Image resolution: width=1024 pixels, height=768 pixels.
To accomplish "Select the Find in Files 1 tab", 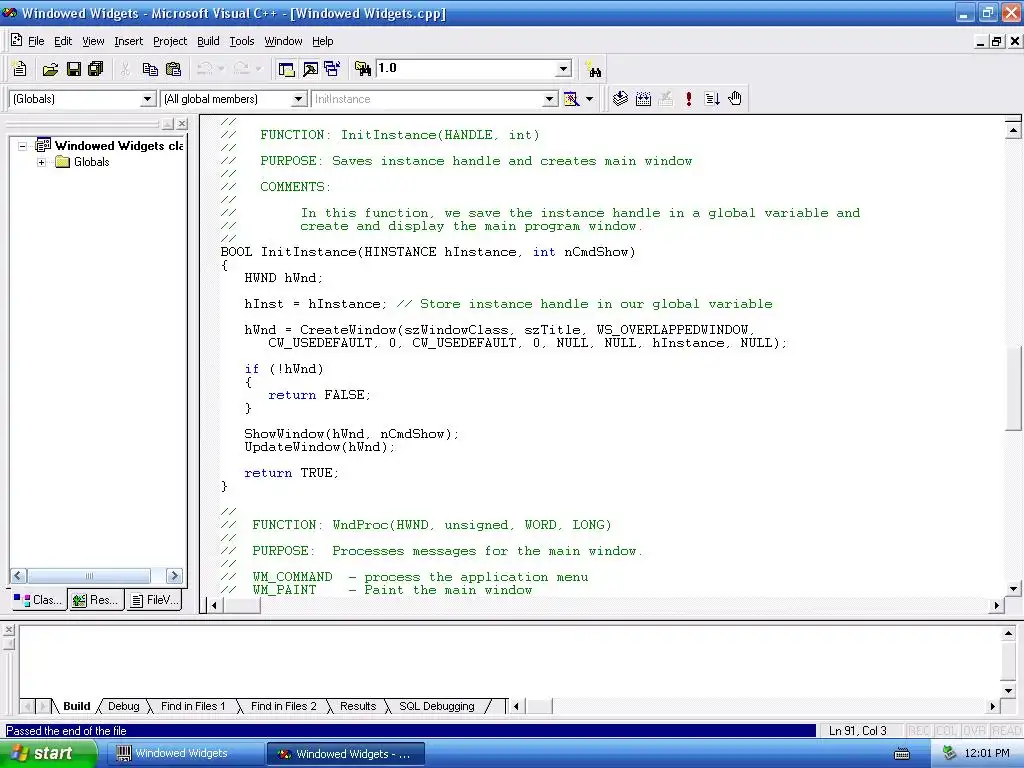I will (193, 706).
